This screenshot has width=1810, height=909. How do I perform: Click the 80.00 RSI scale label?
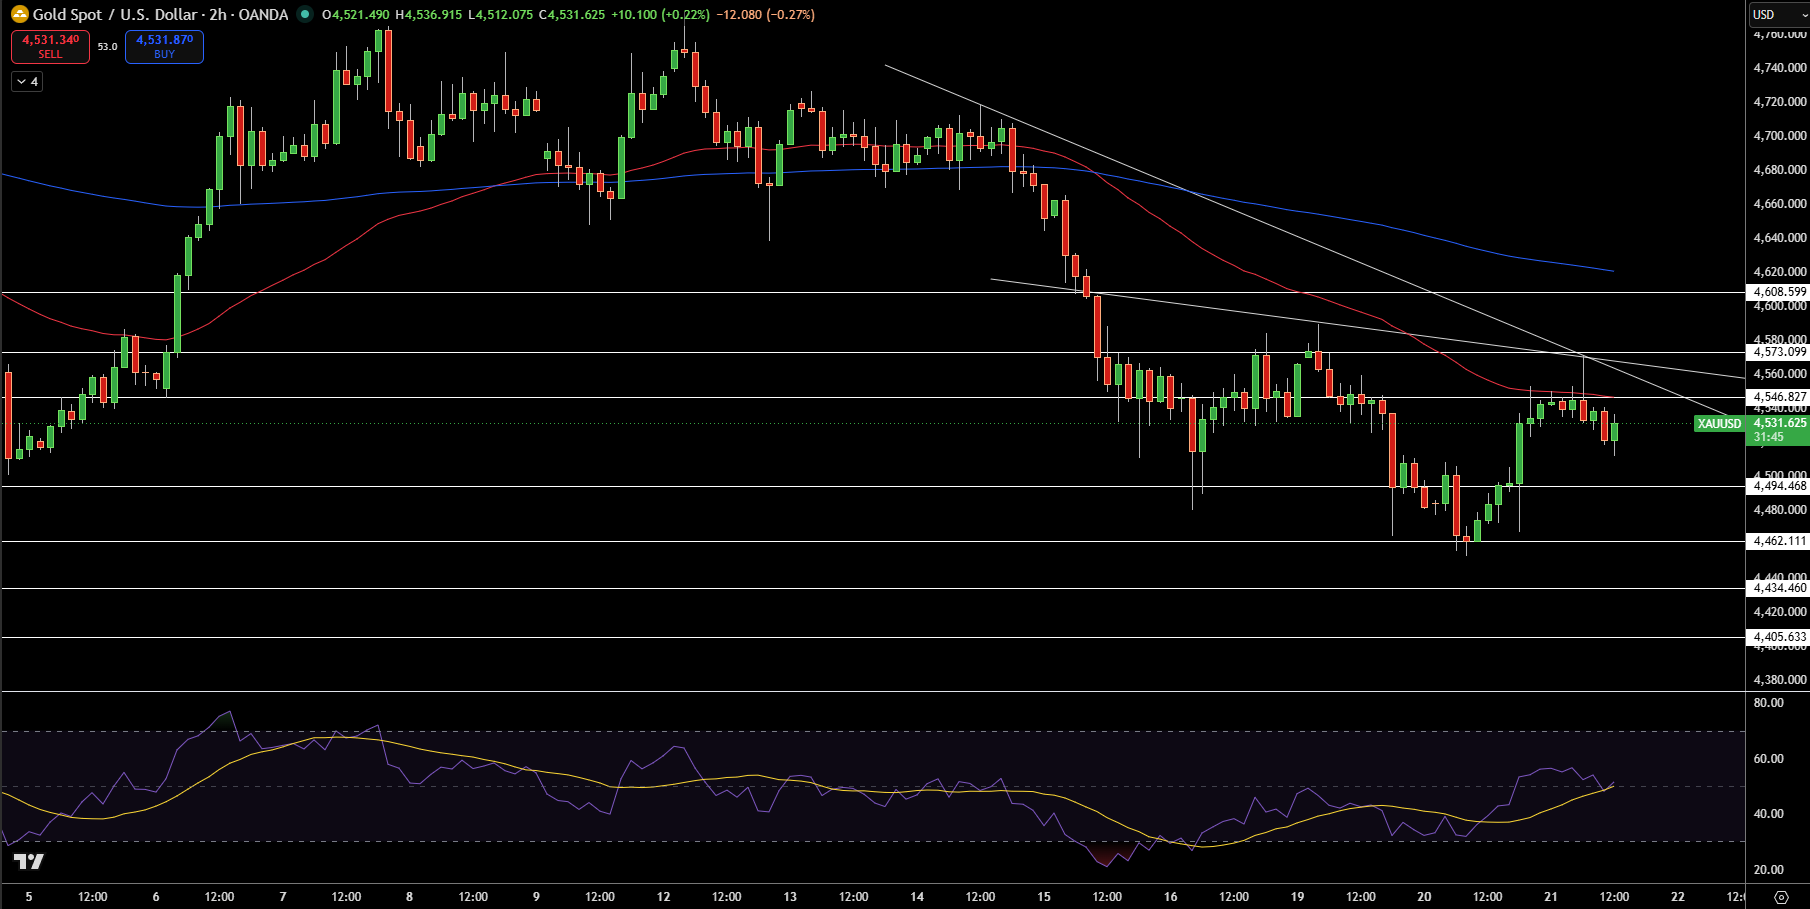[1769, 703]
